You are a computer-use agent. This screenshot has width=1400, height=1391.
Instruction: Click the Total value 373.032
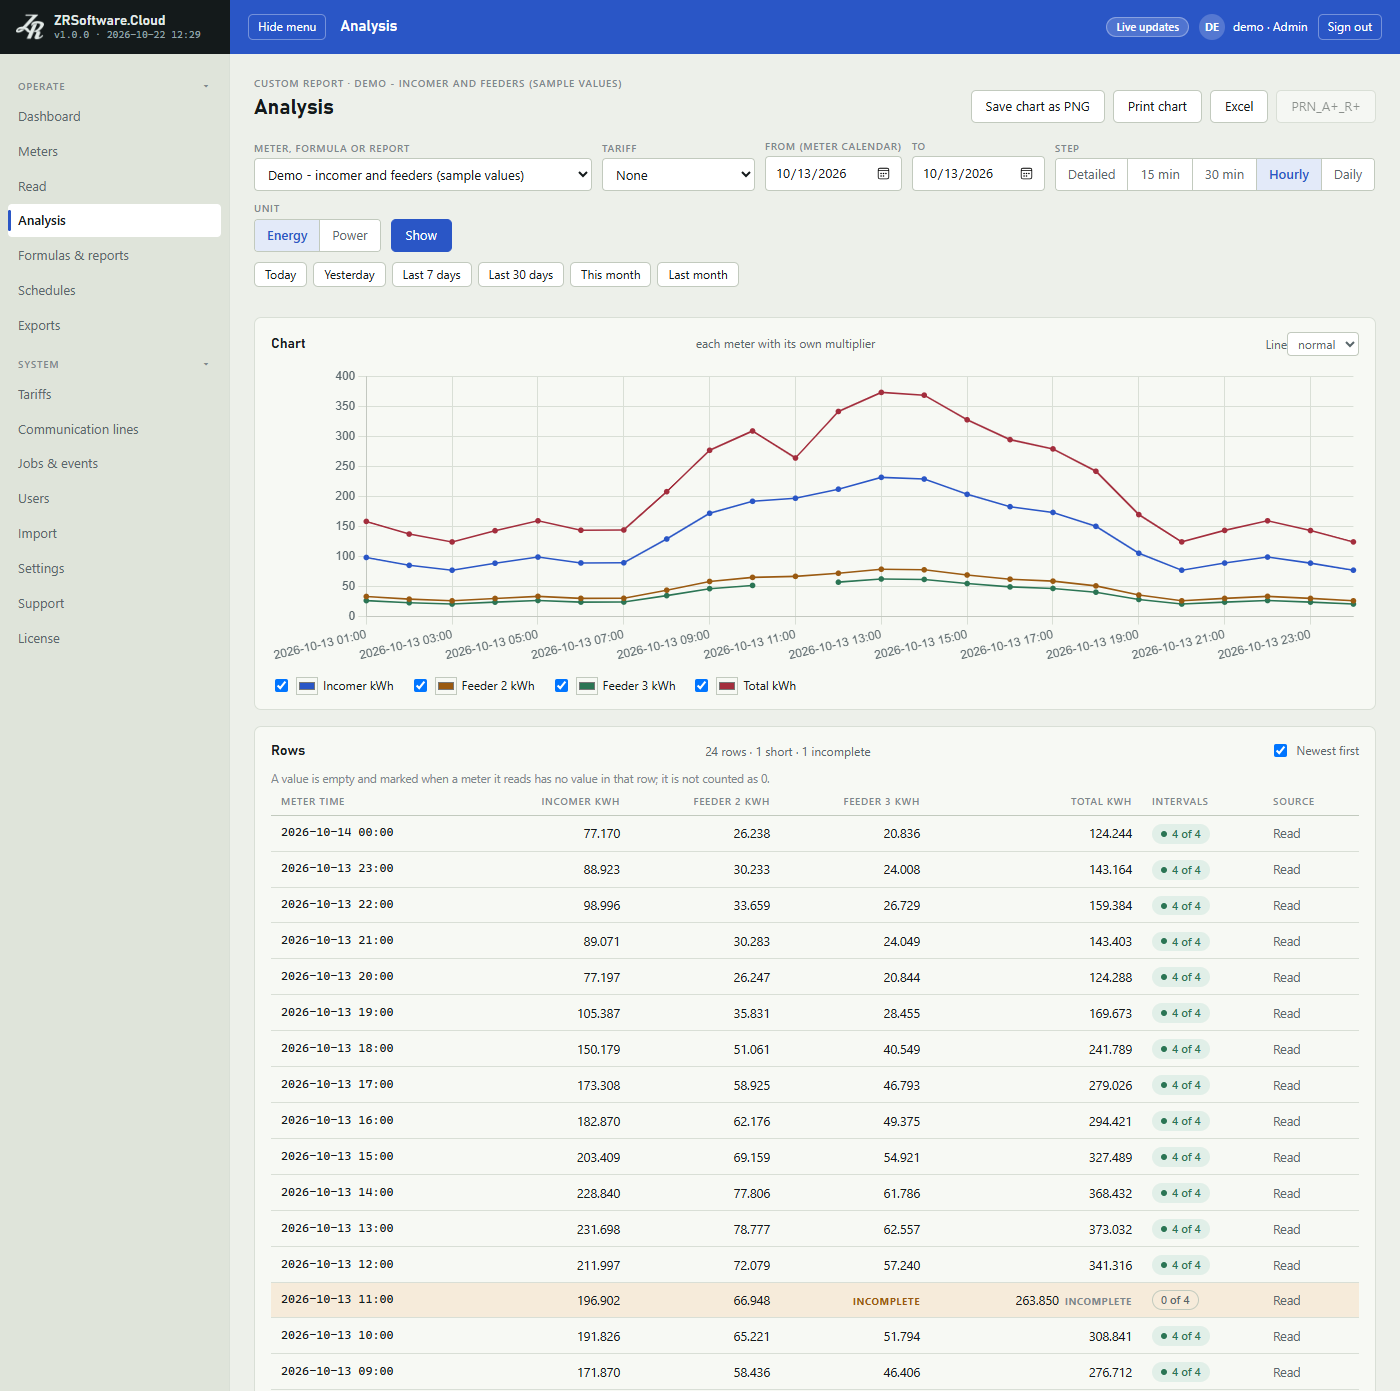1110,1230
